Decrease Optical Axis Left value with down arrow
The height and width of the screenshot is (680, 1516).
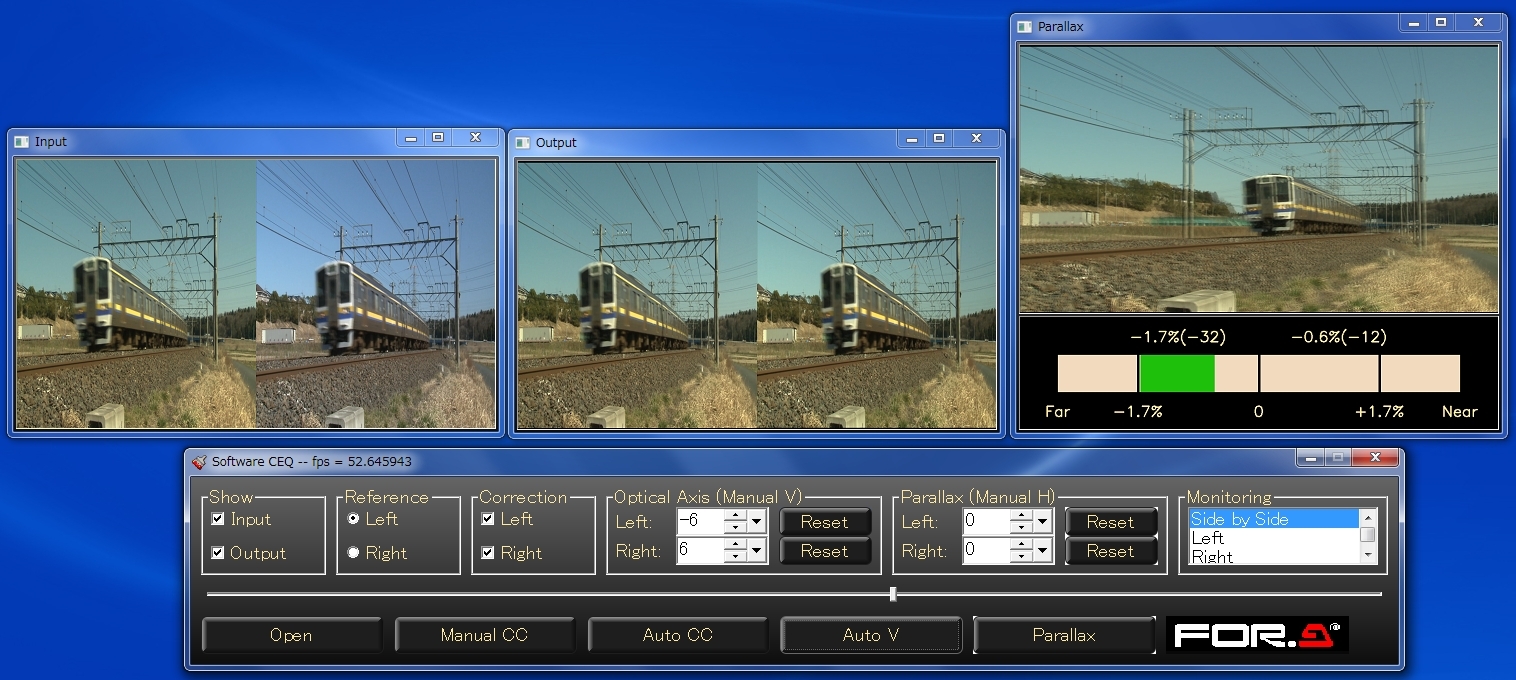click(x=736, y=527)
